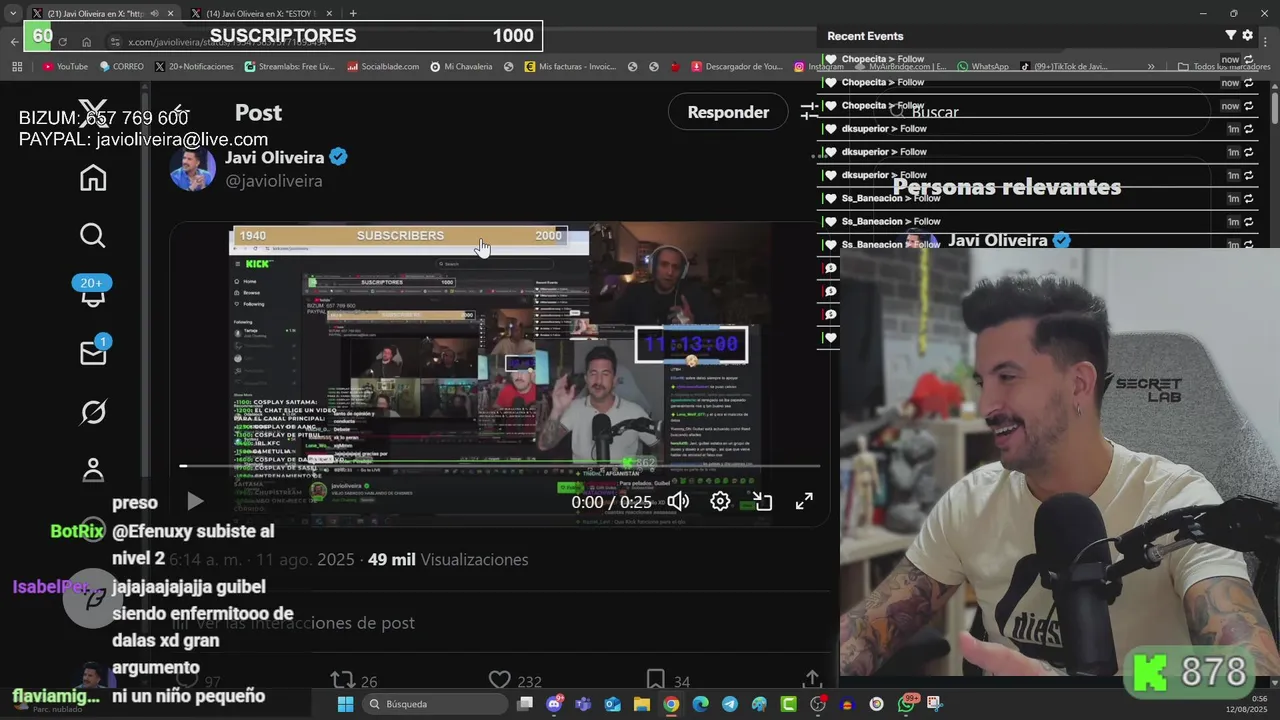Expand hidden bookmarks chevron
The image size is (1280, 720).
click(x=1151, y=67)
